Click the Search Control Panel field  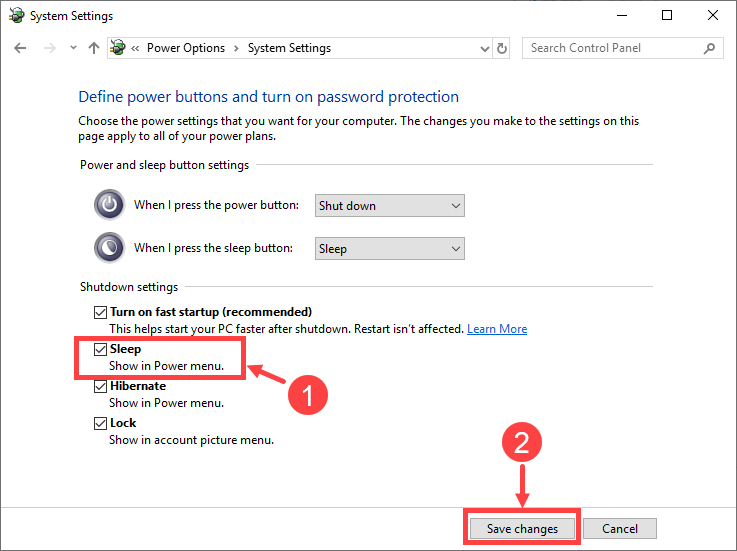pos(613,48)
